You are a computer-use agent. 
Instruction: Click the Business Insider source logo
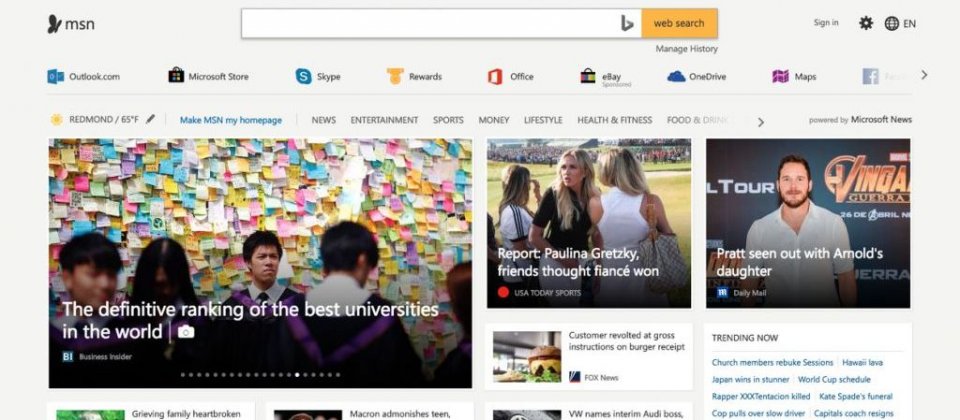[67, 356]
